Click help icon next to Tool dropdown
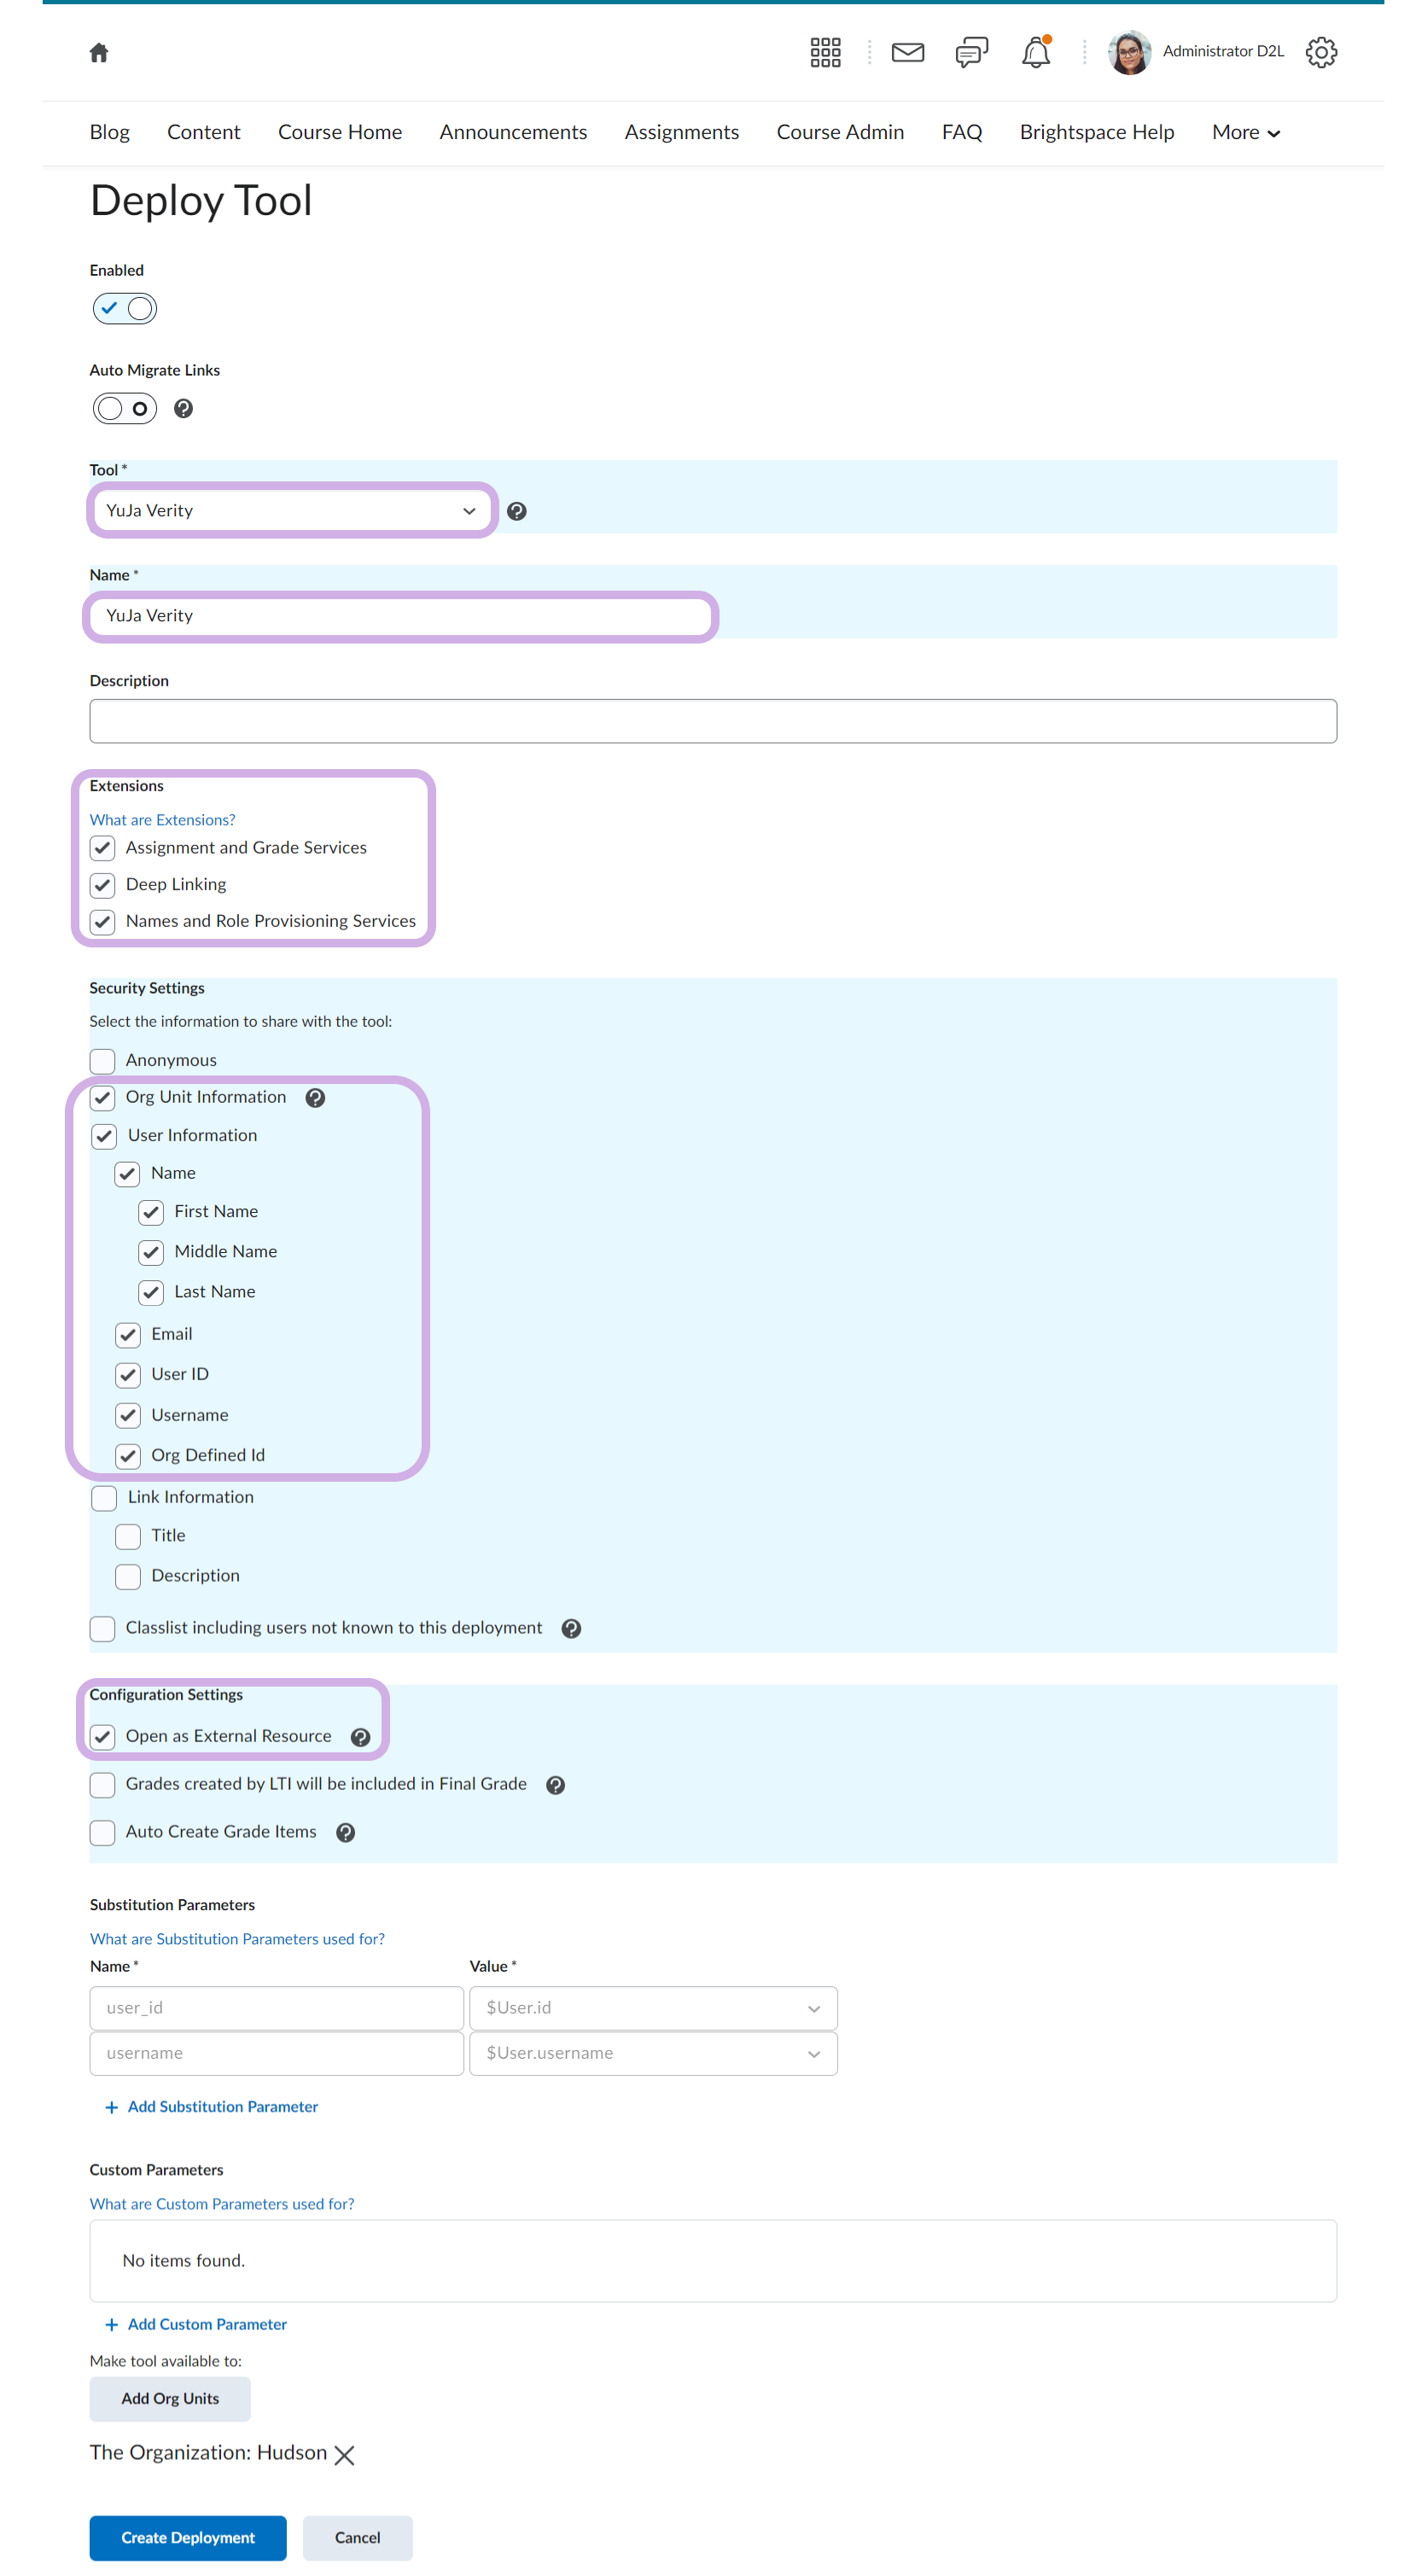The image size is (1416, 2576). coord(516,511)
